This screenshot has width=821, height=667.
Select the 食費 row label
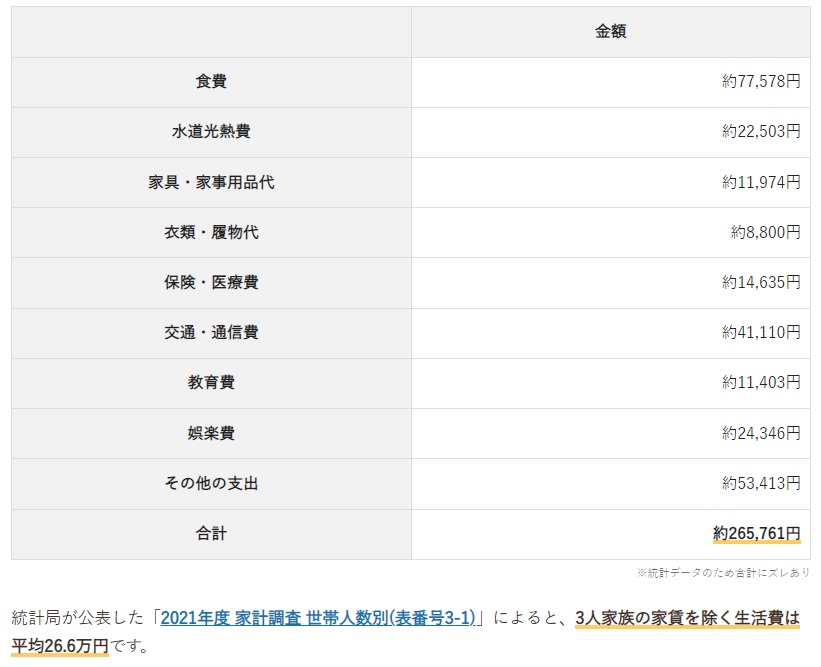click(211, 82)
